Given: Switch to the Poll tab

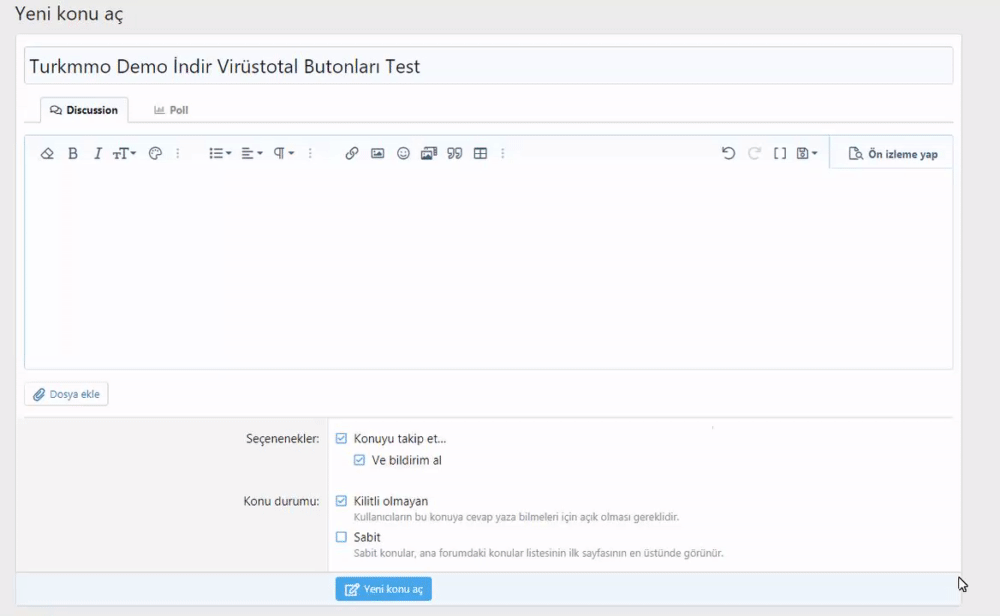Looking at the screenshot, I should pyautogui.click(x=171, y=110).
